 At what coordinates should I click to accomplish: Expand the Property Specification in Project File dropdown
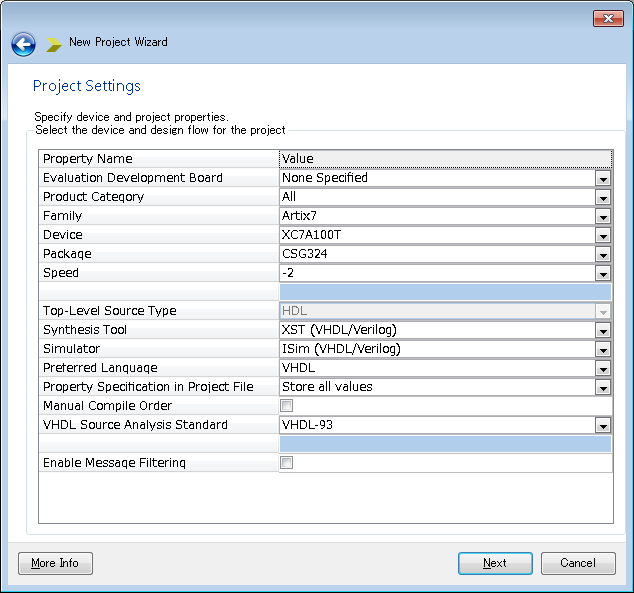pyautogui.click(x=603, y=387)
